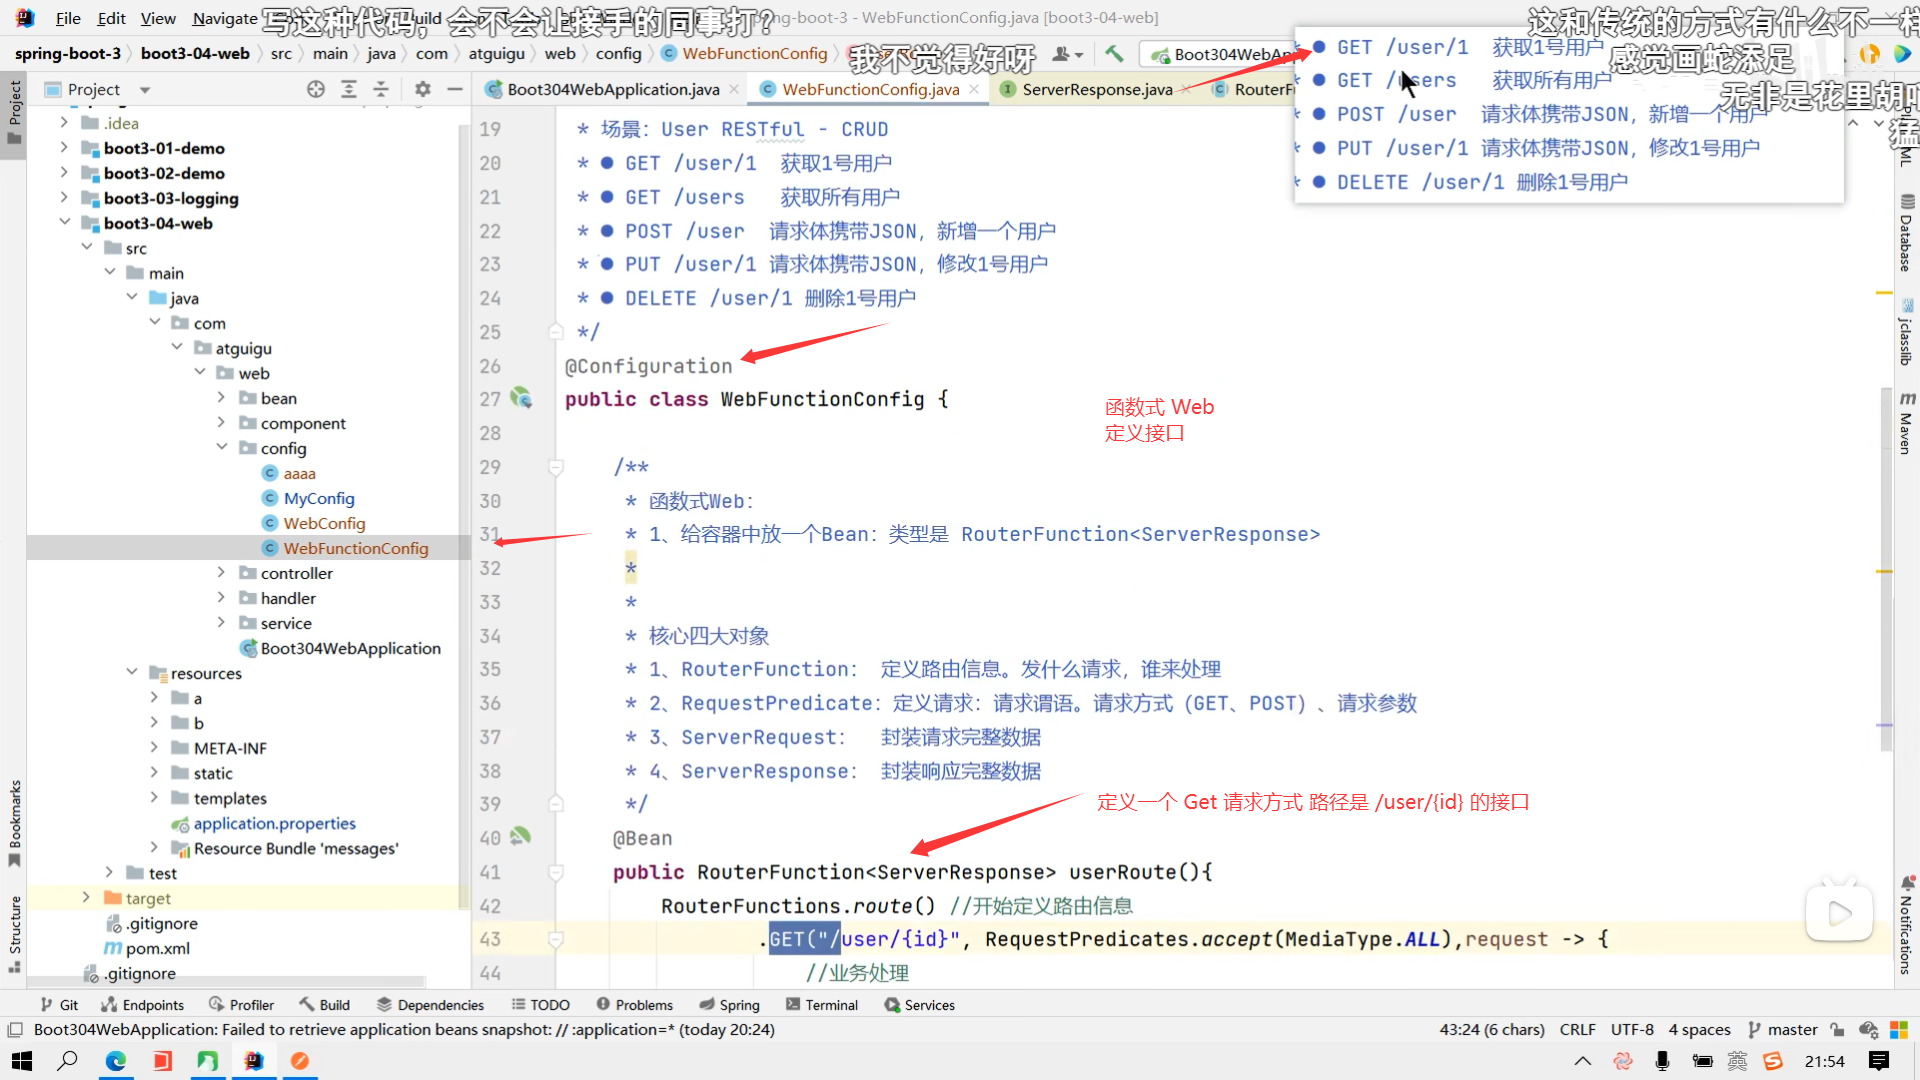The height and width of the screenshot is (1080, 1920).
Task: Toggle code fold marker at line 29
Action: 556,467
